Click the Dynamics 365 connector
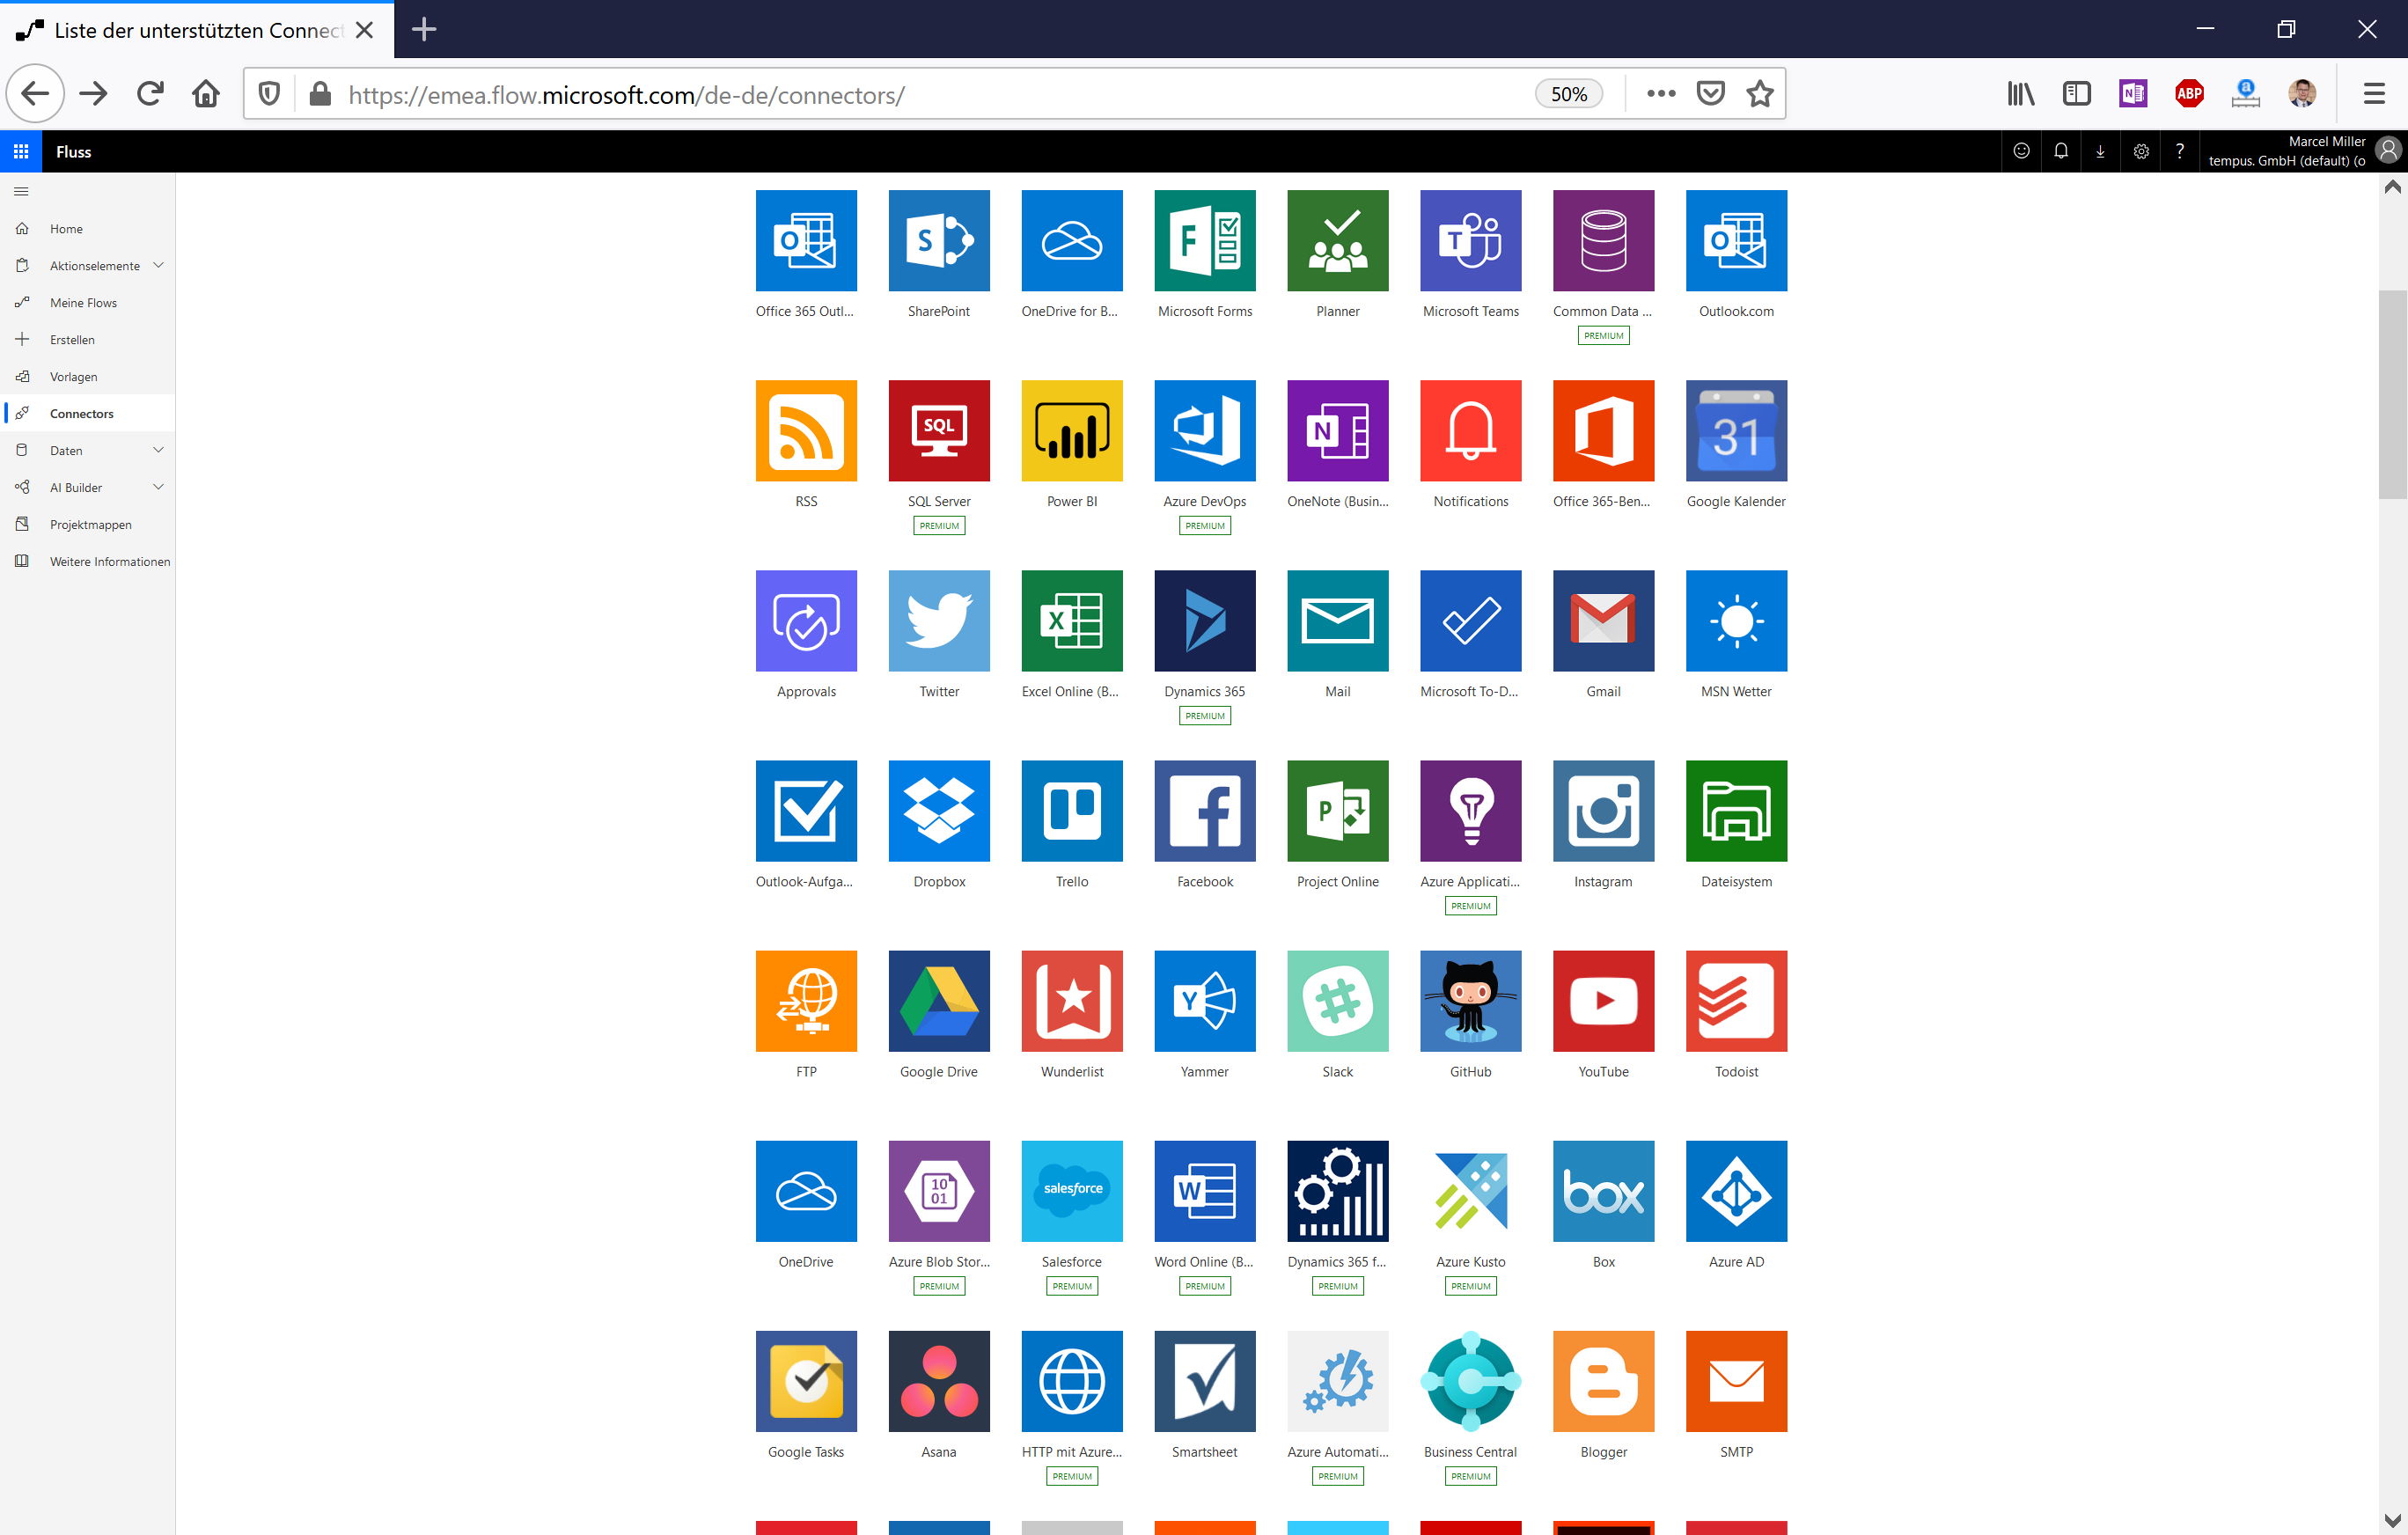 (x=1204, y=621)
